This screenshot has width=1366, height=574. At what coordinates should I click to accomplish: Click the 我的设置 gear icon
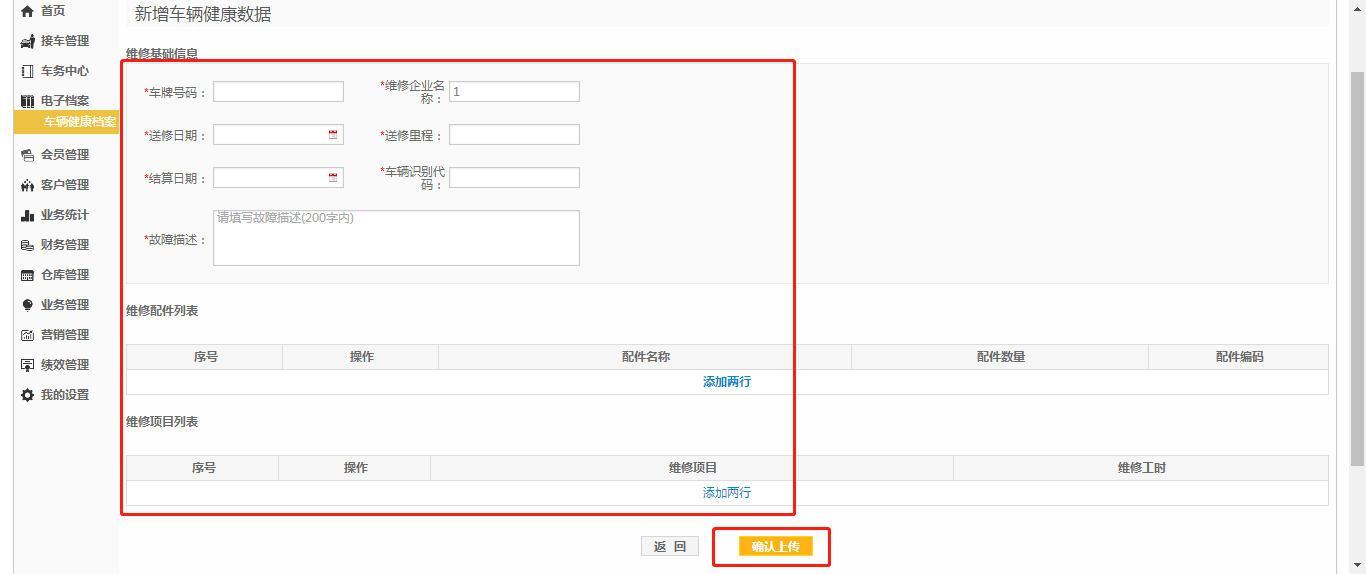(x=27, y=395)
